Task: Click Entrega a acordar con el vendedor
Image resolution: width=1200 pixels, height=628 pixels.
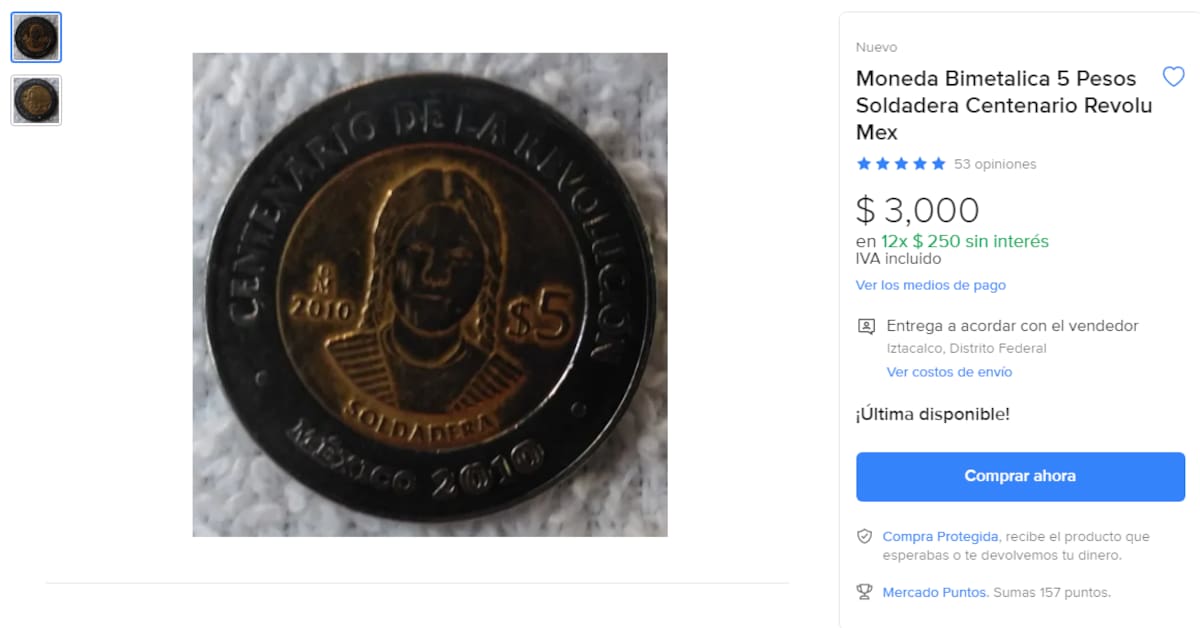Action: tap(1012, 326)
